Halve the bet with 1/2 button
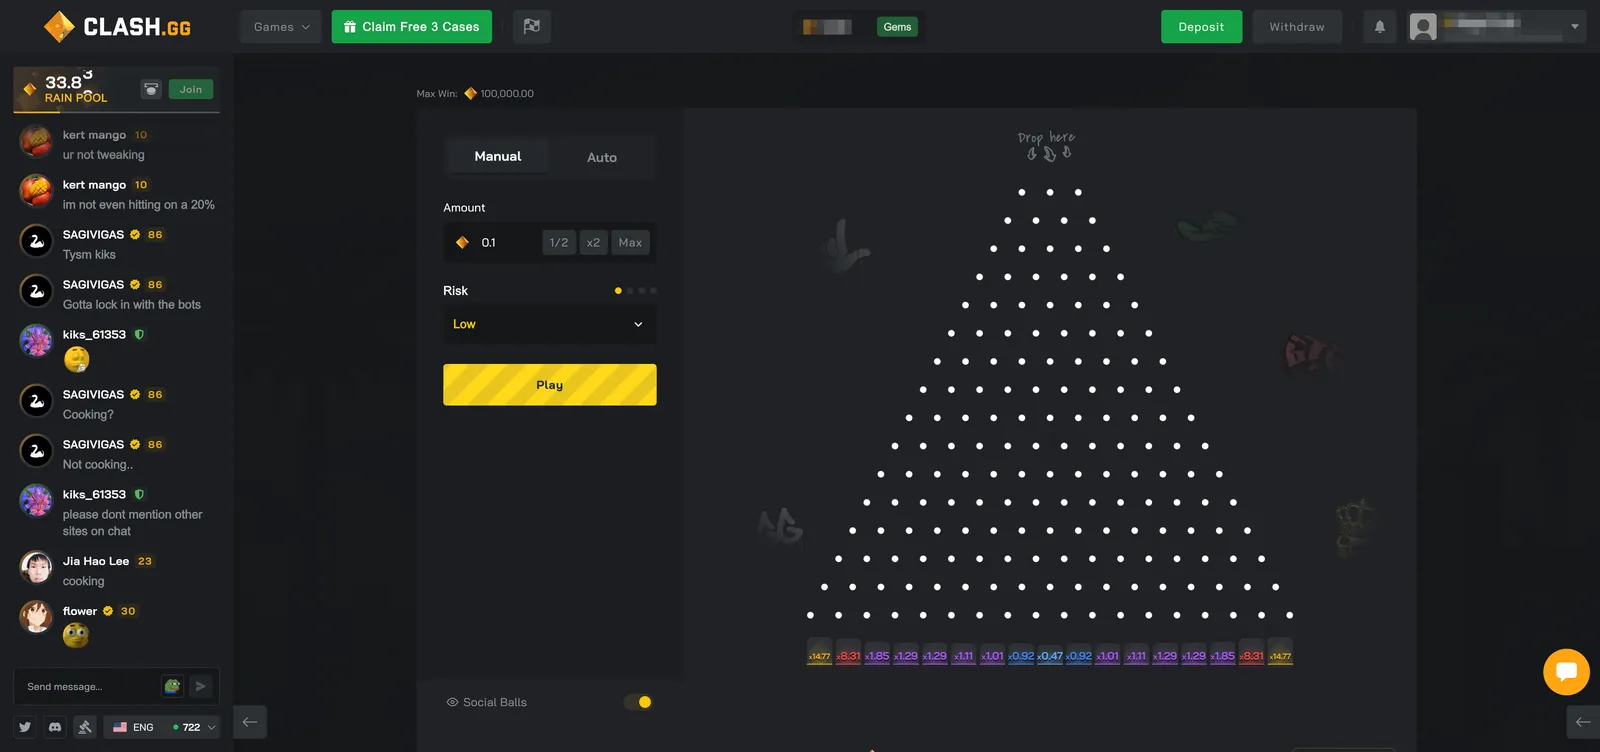1600x752 pixels. (559, 242)
